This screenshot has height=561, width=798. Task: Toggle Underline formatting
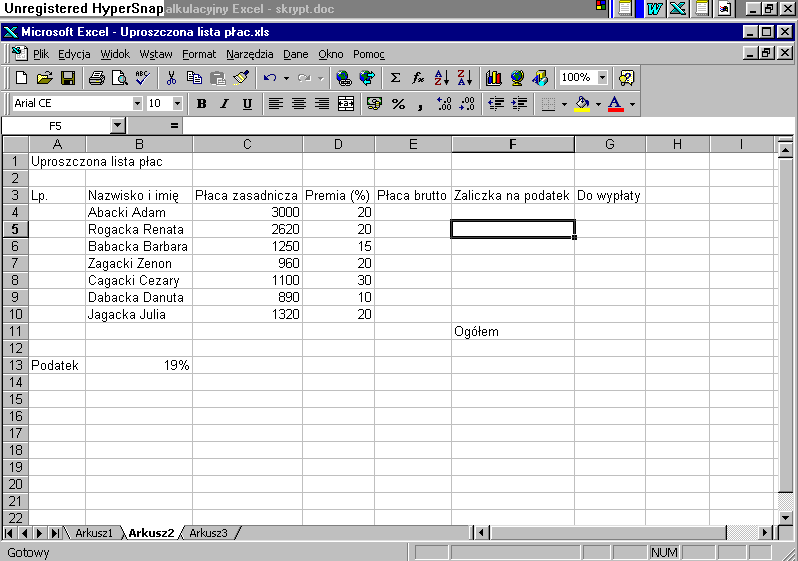click(247, 104)
